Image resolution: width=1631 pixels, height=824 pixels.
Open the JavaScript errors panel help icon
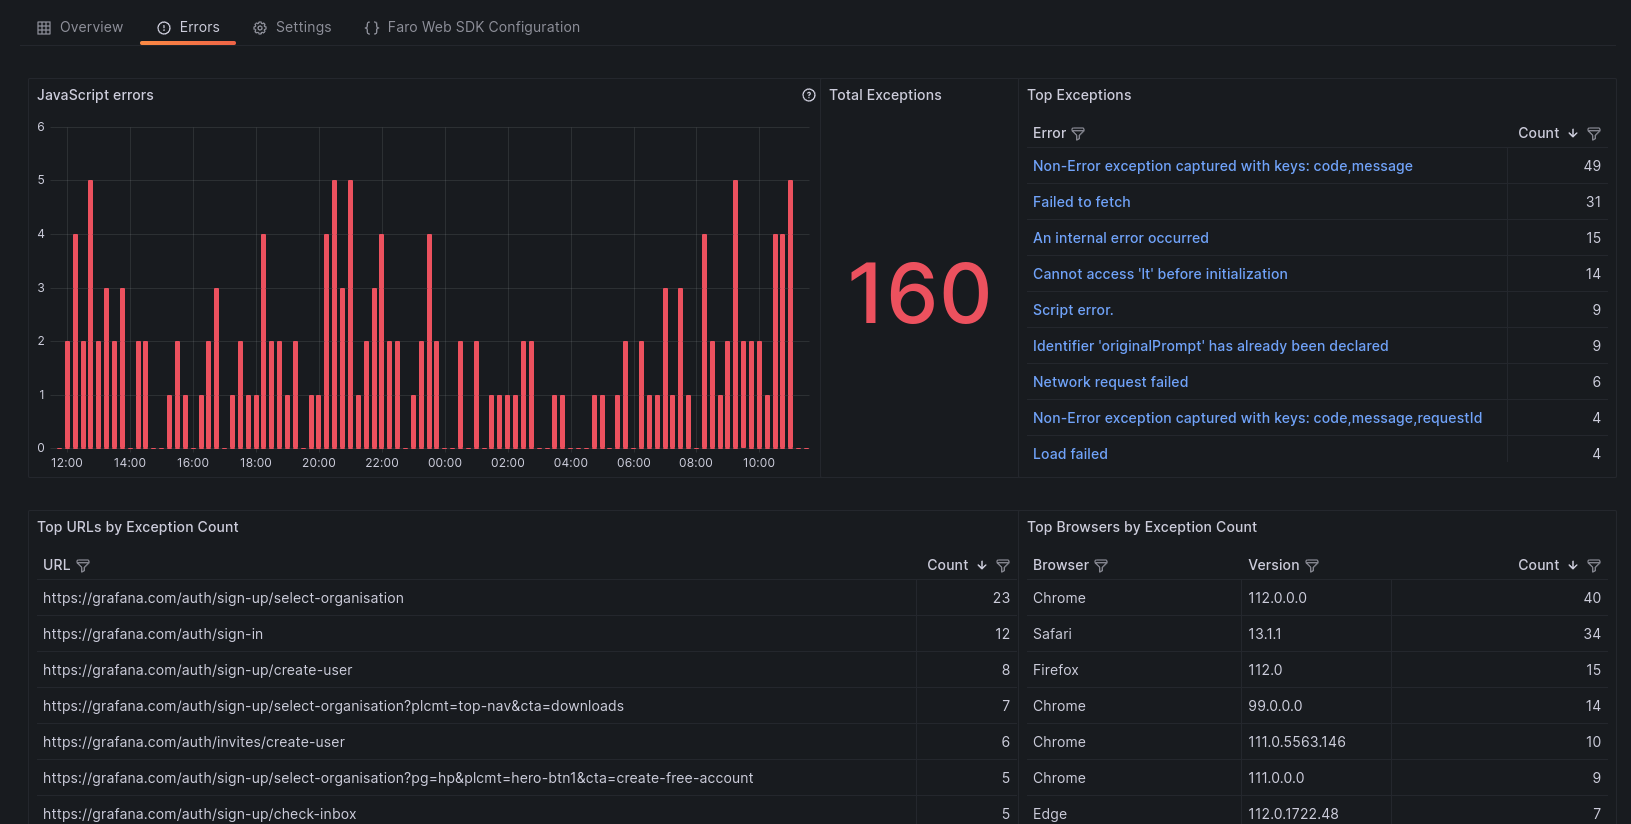tap(809, 95)
